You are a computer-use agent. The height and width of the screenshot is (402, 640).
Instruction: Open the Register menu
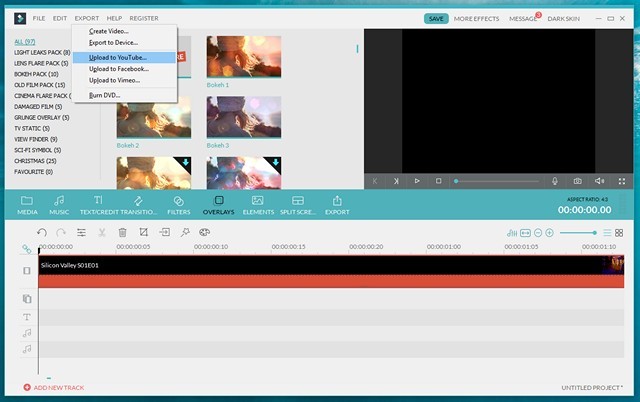pyautogui.click(x=144, y=18)
